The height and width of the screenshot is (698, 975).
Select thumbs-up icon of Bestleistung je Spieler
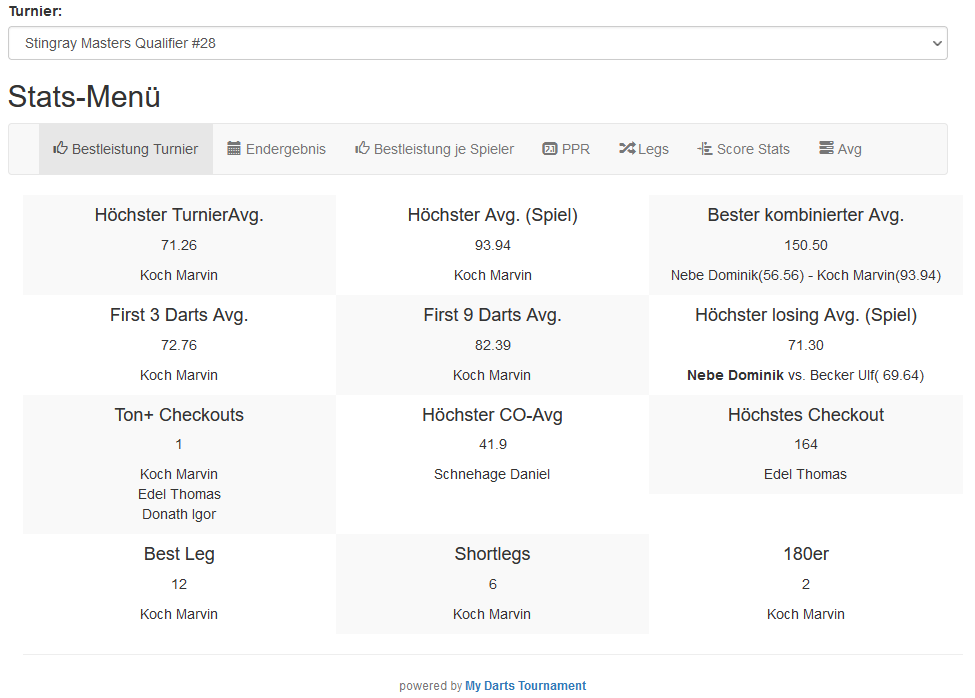362,148
